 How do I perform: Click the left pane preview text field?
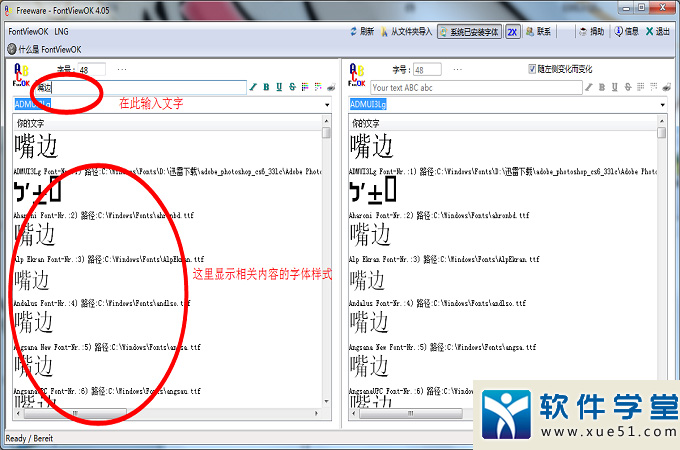coord(141,88)
